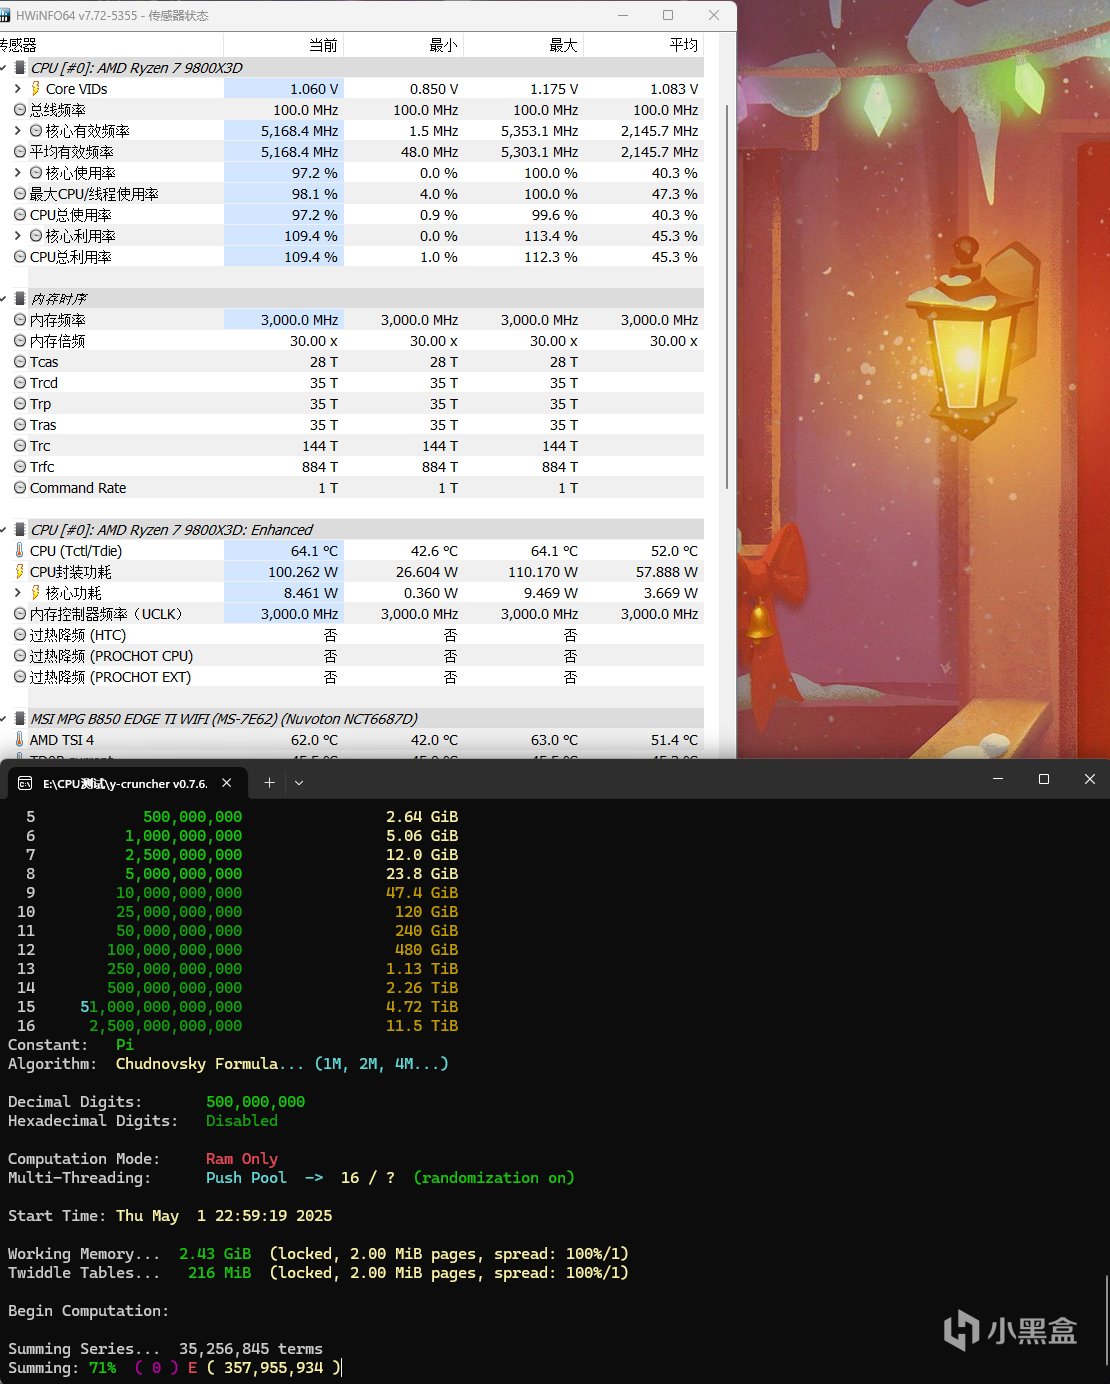Click the 过热降频 (PROCHOT CPU) icon
This screenshot has height=1384, width=1110.
pos(20,656)
